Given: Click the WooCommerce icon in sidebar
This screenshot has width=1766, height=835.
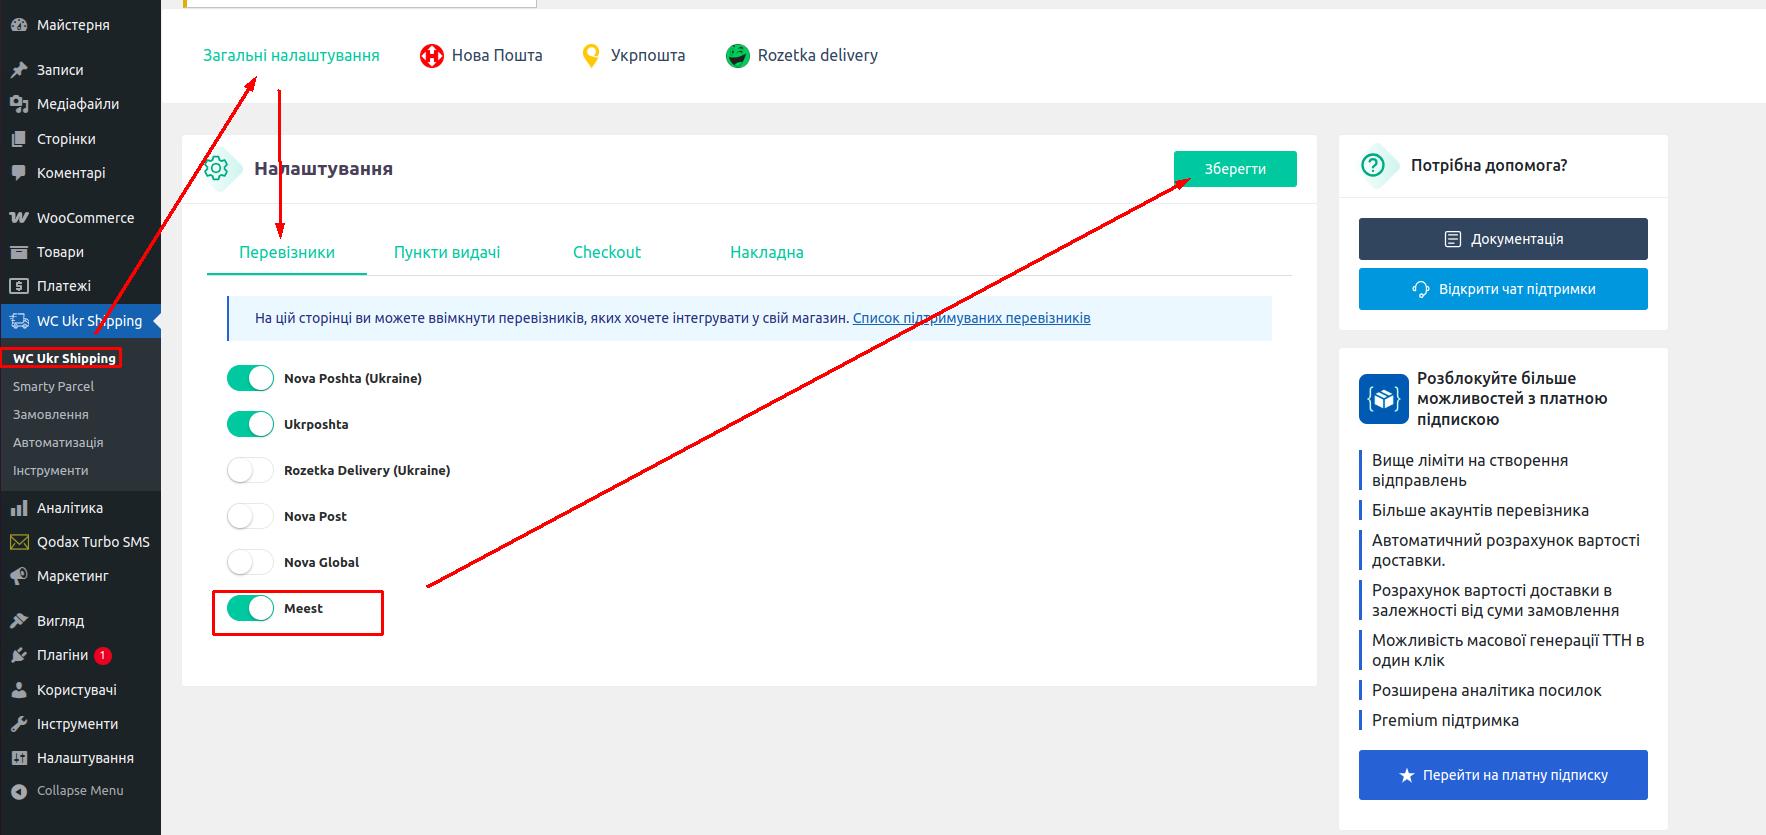Looking at the screenshot, I should (x=18, y=218).
